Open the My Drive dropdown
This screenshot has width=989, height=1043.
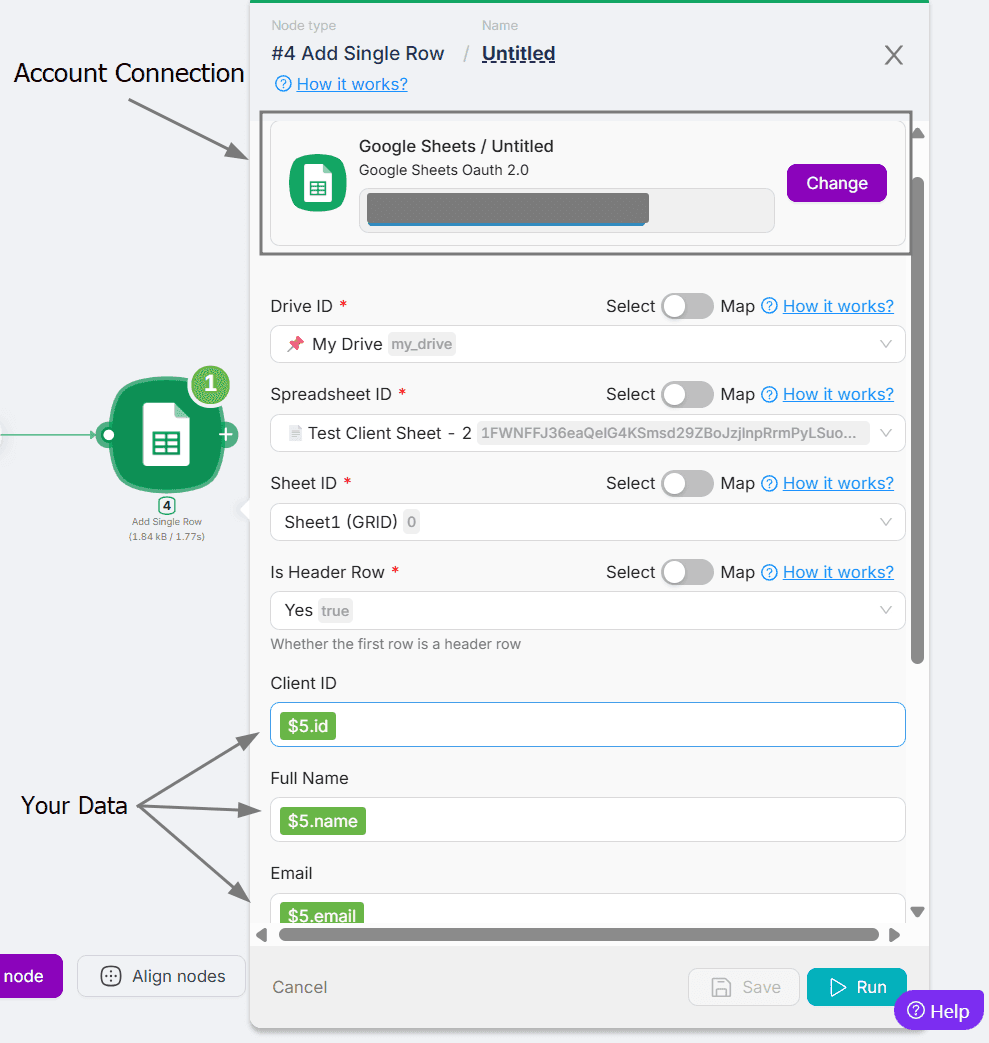[587, 344]
